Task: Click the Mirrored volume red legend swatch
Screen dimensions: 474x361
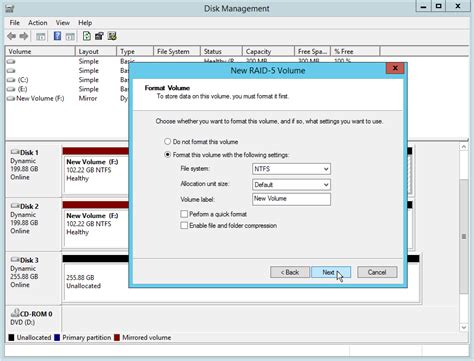Action: click(117, 338)
